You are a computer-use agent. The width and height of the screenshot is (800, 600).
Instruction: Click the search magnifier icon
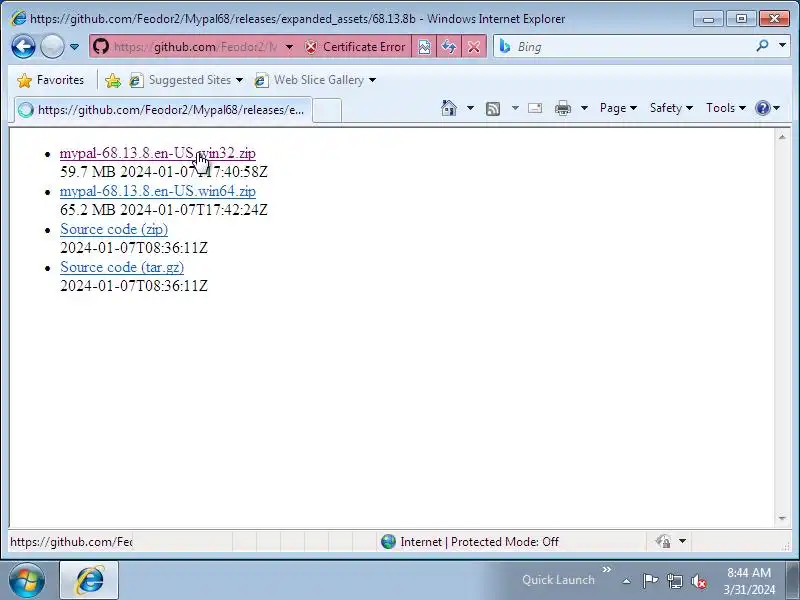762,46
